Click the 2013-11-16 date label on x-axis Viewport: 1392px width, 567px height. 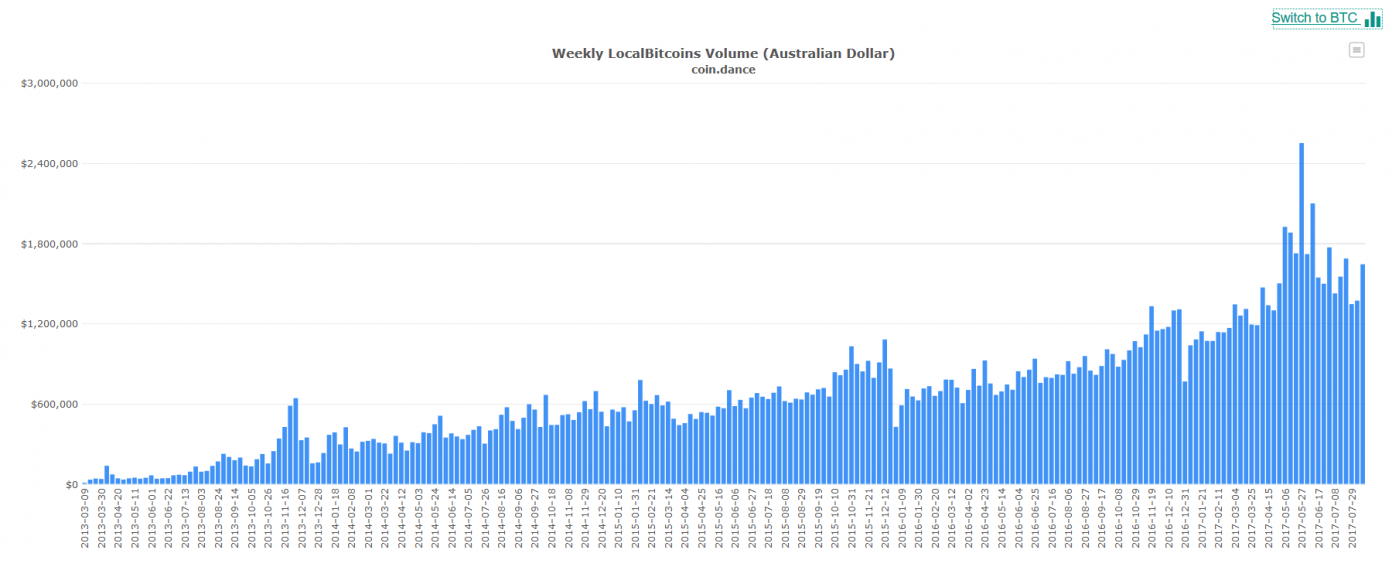tap(286, 518)
